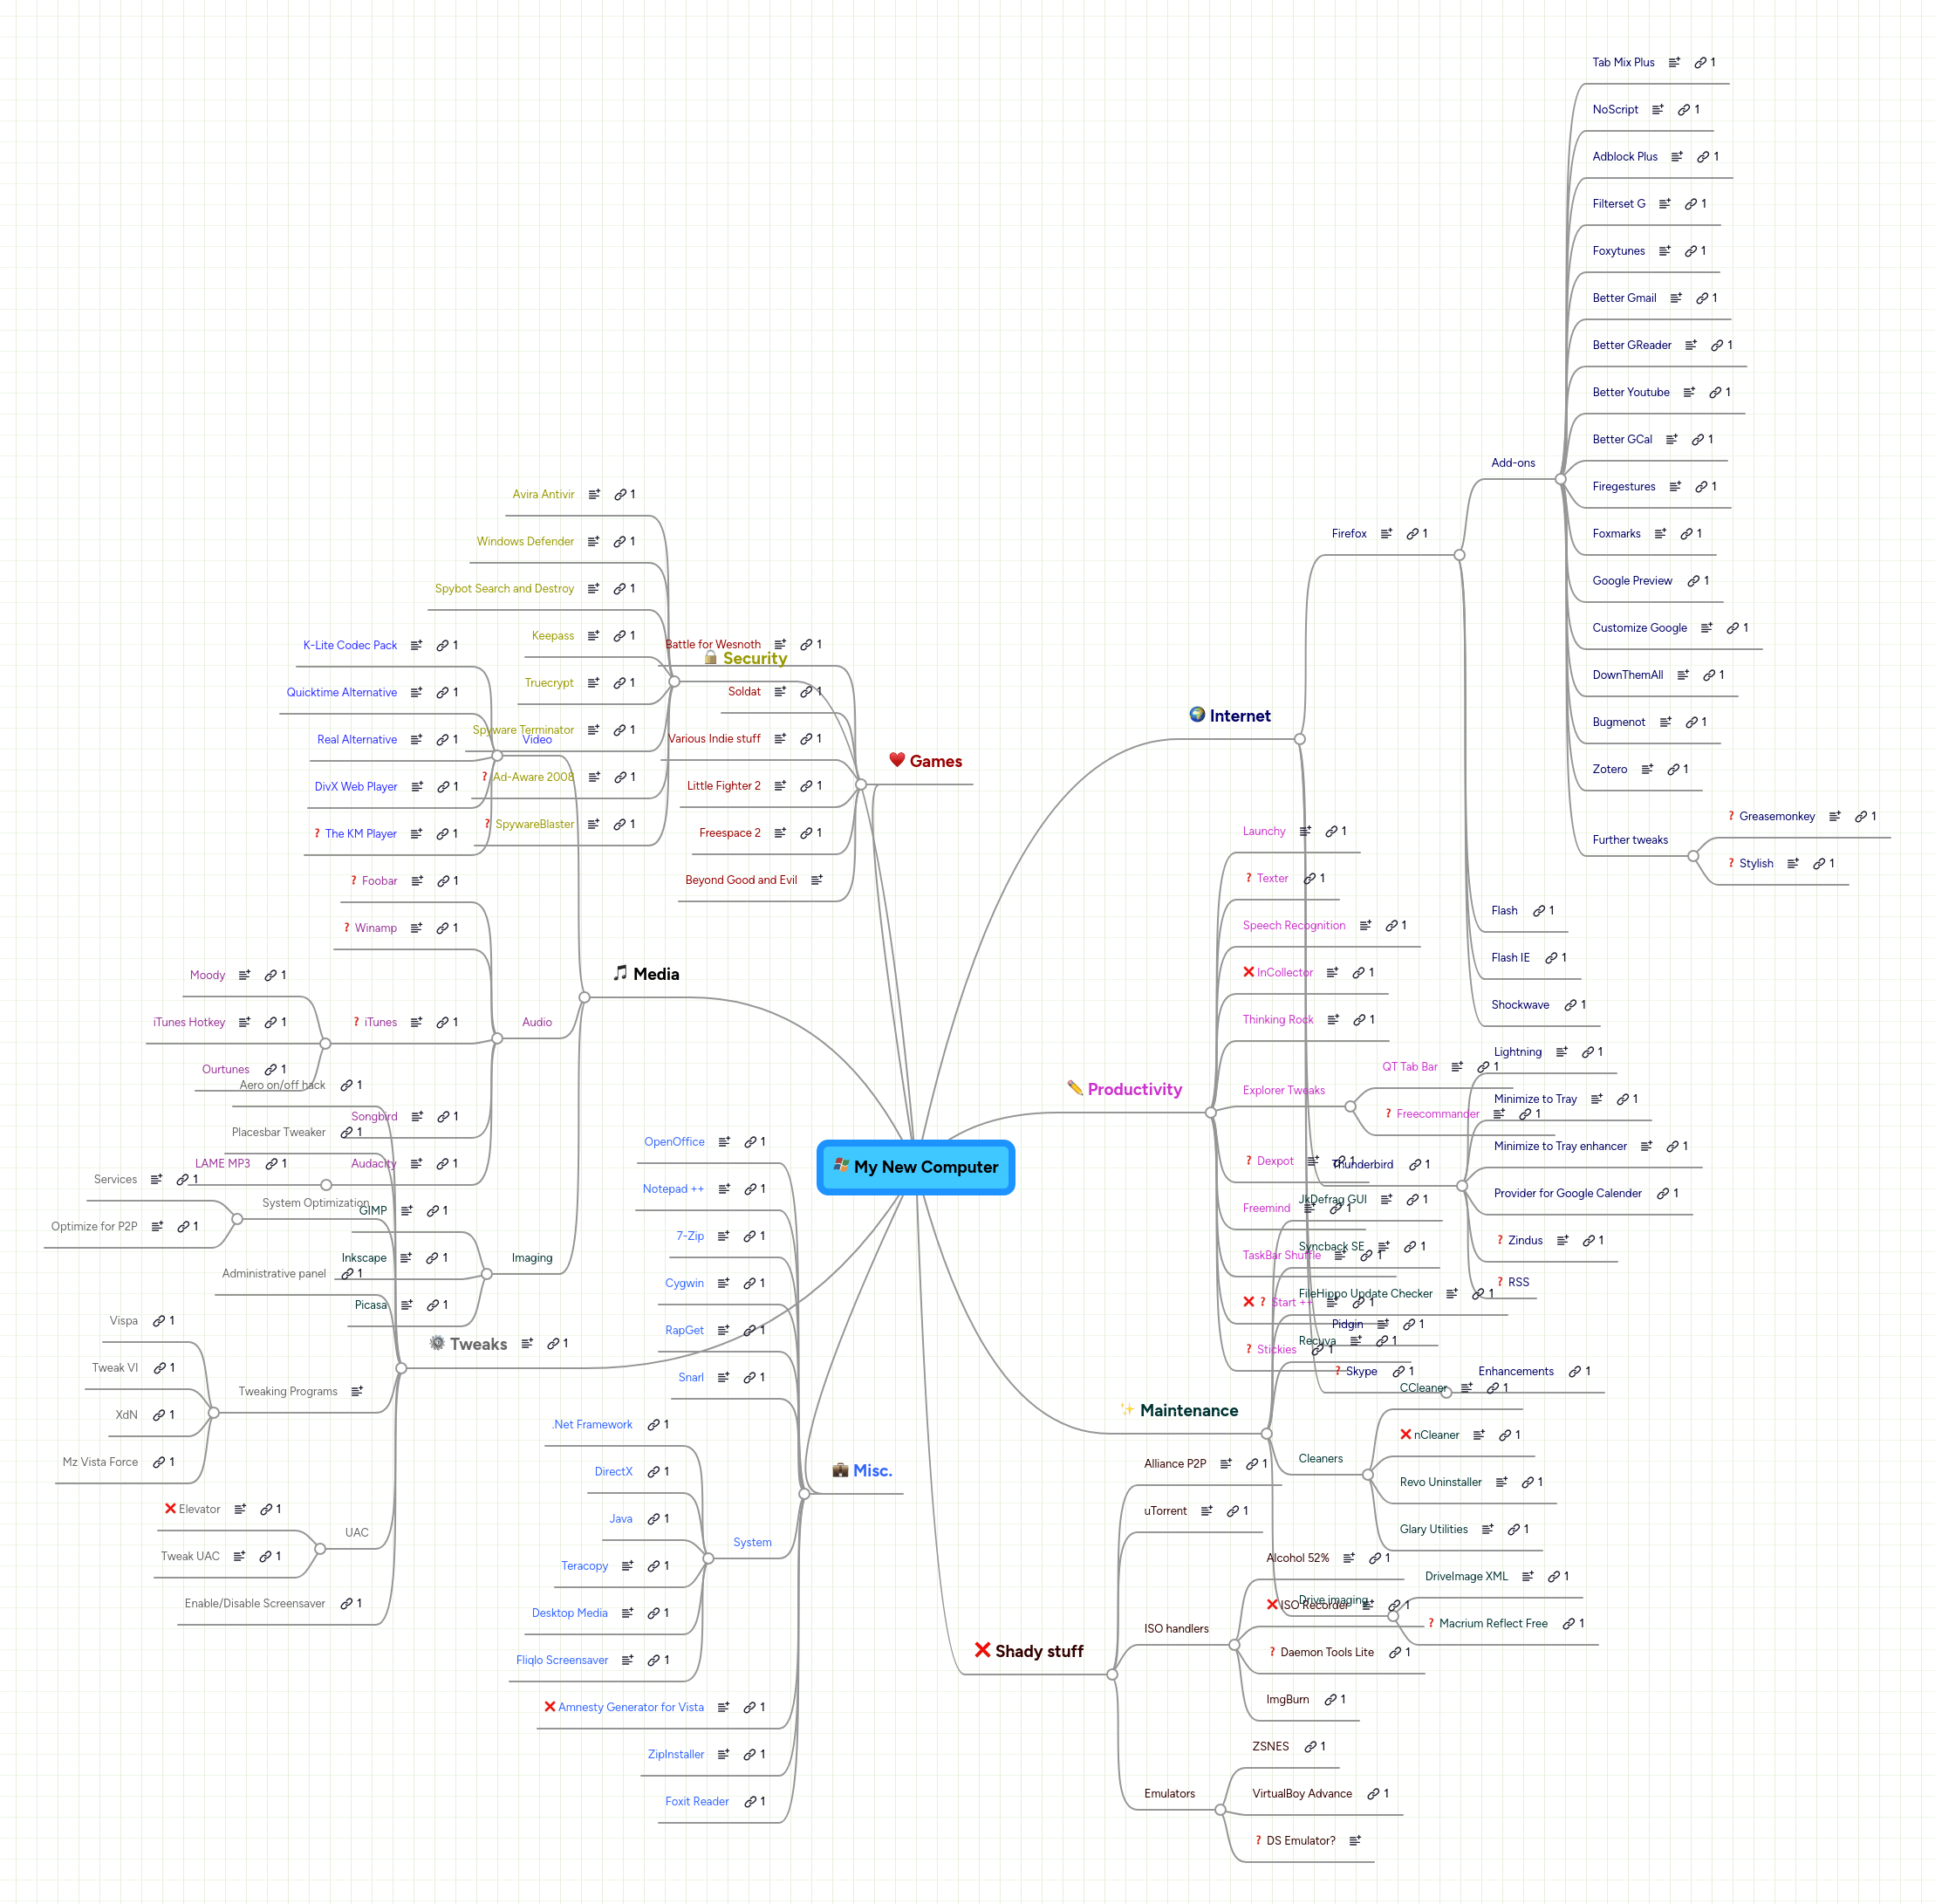Collapse the Emulators branch
This screenshot has height=1904, width=1935.
(x=1221, y=1808)
